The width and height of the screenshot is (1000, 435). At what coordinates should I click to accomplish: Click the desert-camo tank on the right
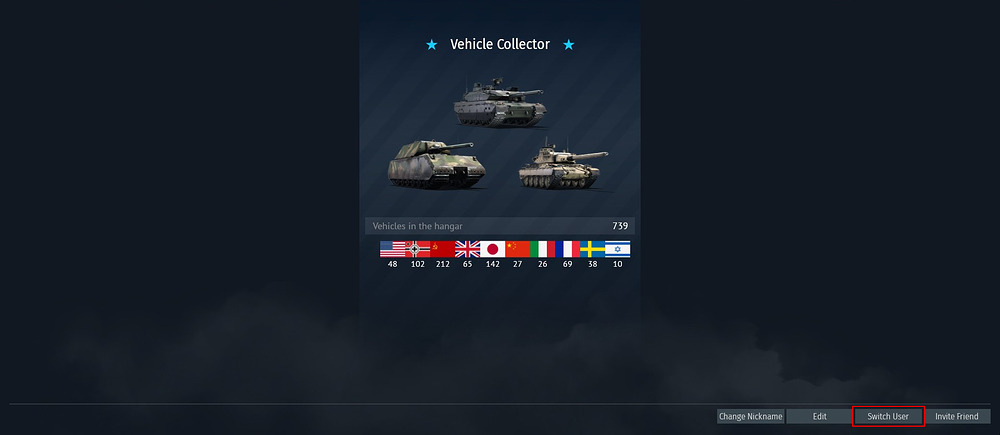(562, 166)
